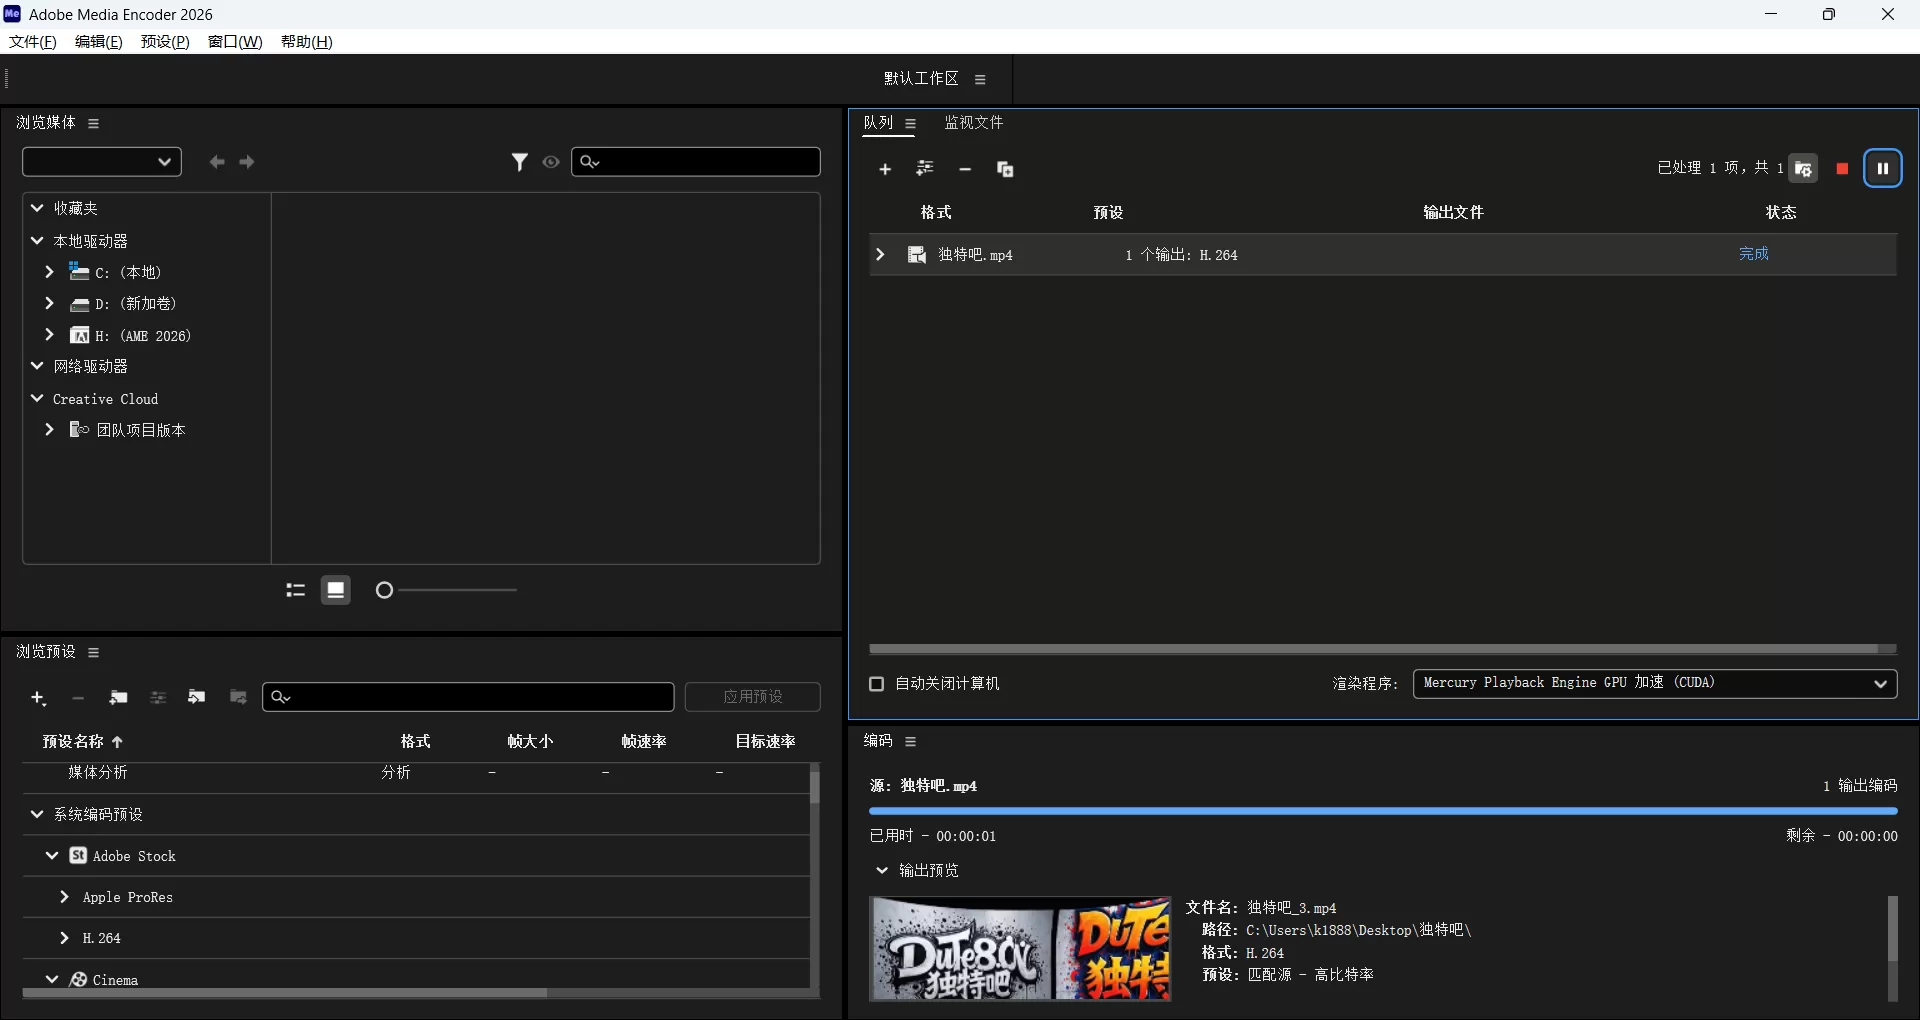
Task: Adjust the thumbnail size slider in media browser
Action: point(384,590)
